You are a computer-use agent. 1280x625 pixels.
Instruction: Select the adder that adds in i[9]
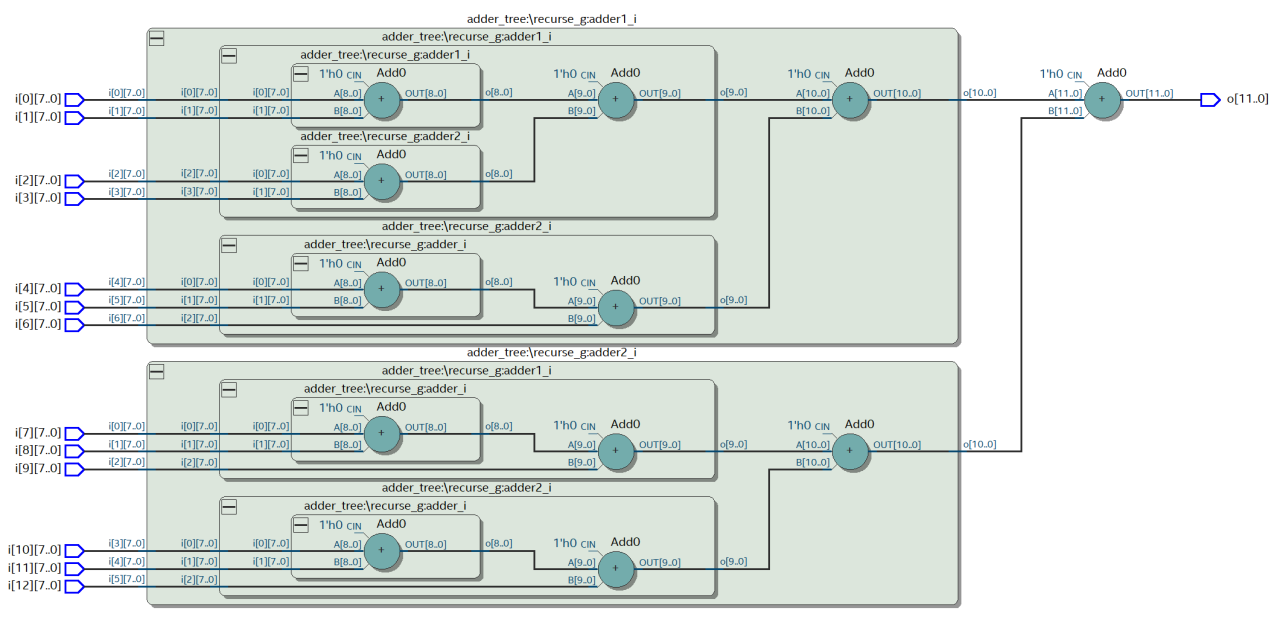pos(616,451)
